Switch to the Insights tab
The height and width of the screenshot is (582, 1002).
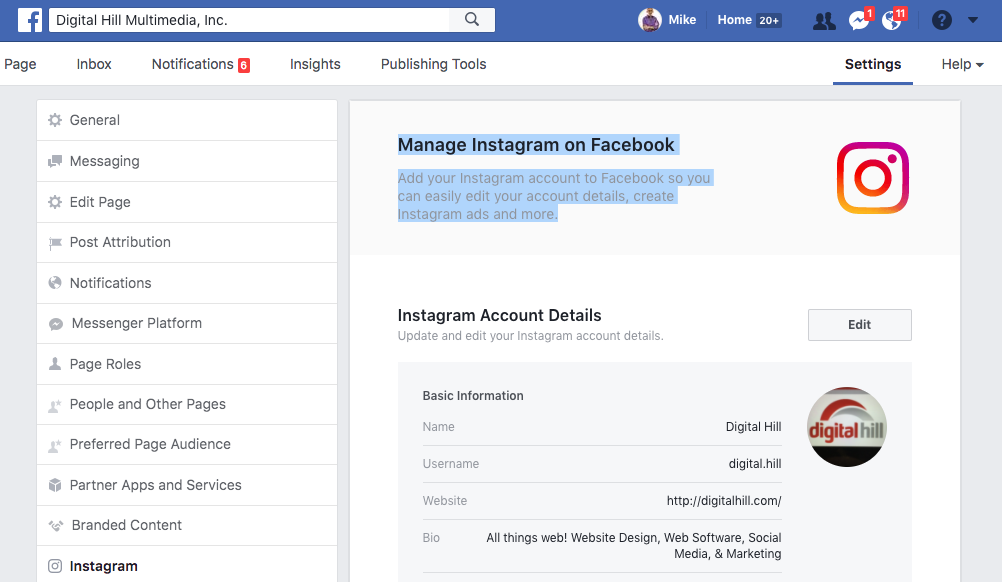[x=315, y=64]
